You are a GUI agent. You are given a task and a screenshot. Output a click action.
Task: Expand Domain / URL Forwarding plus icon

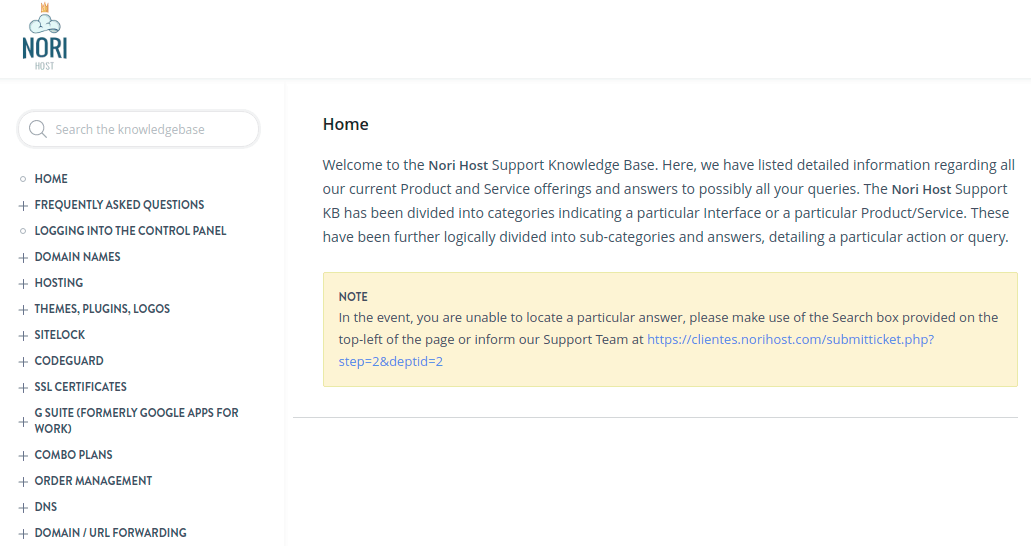click(x=23, y=534)
